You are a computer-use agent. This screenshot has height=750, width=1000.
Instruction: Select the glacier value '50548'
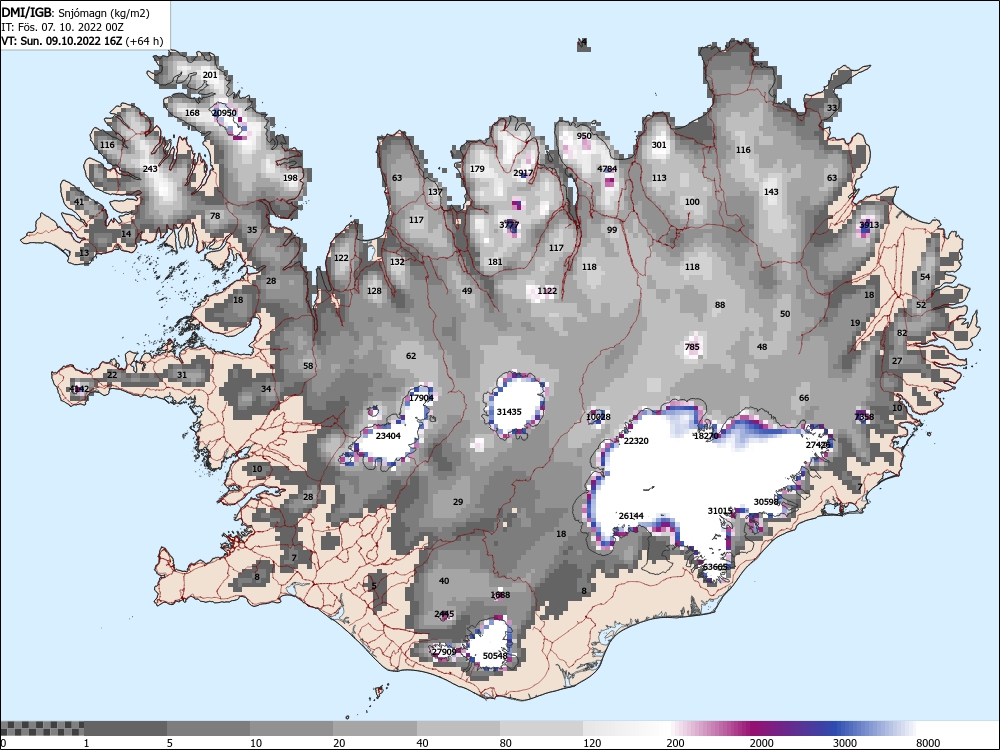point(495,656)
